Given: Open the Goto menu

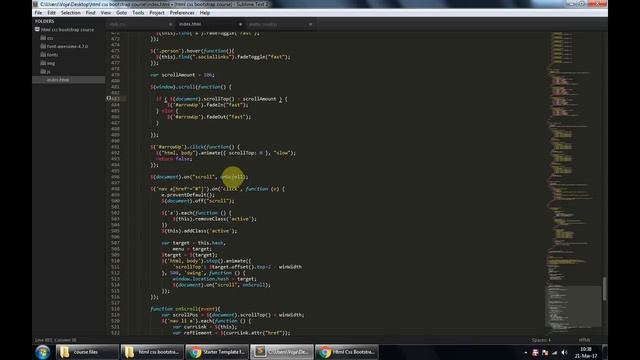Looking at the screenshot, I should 121,13.
